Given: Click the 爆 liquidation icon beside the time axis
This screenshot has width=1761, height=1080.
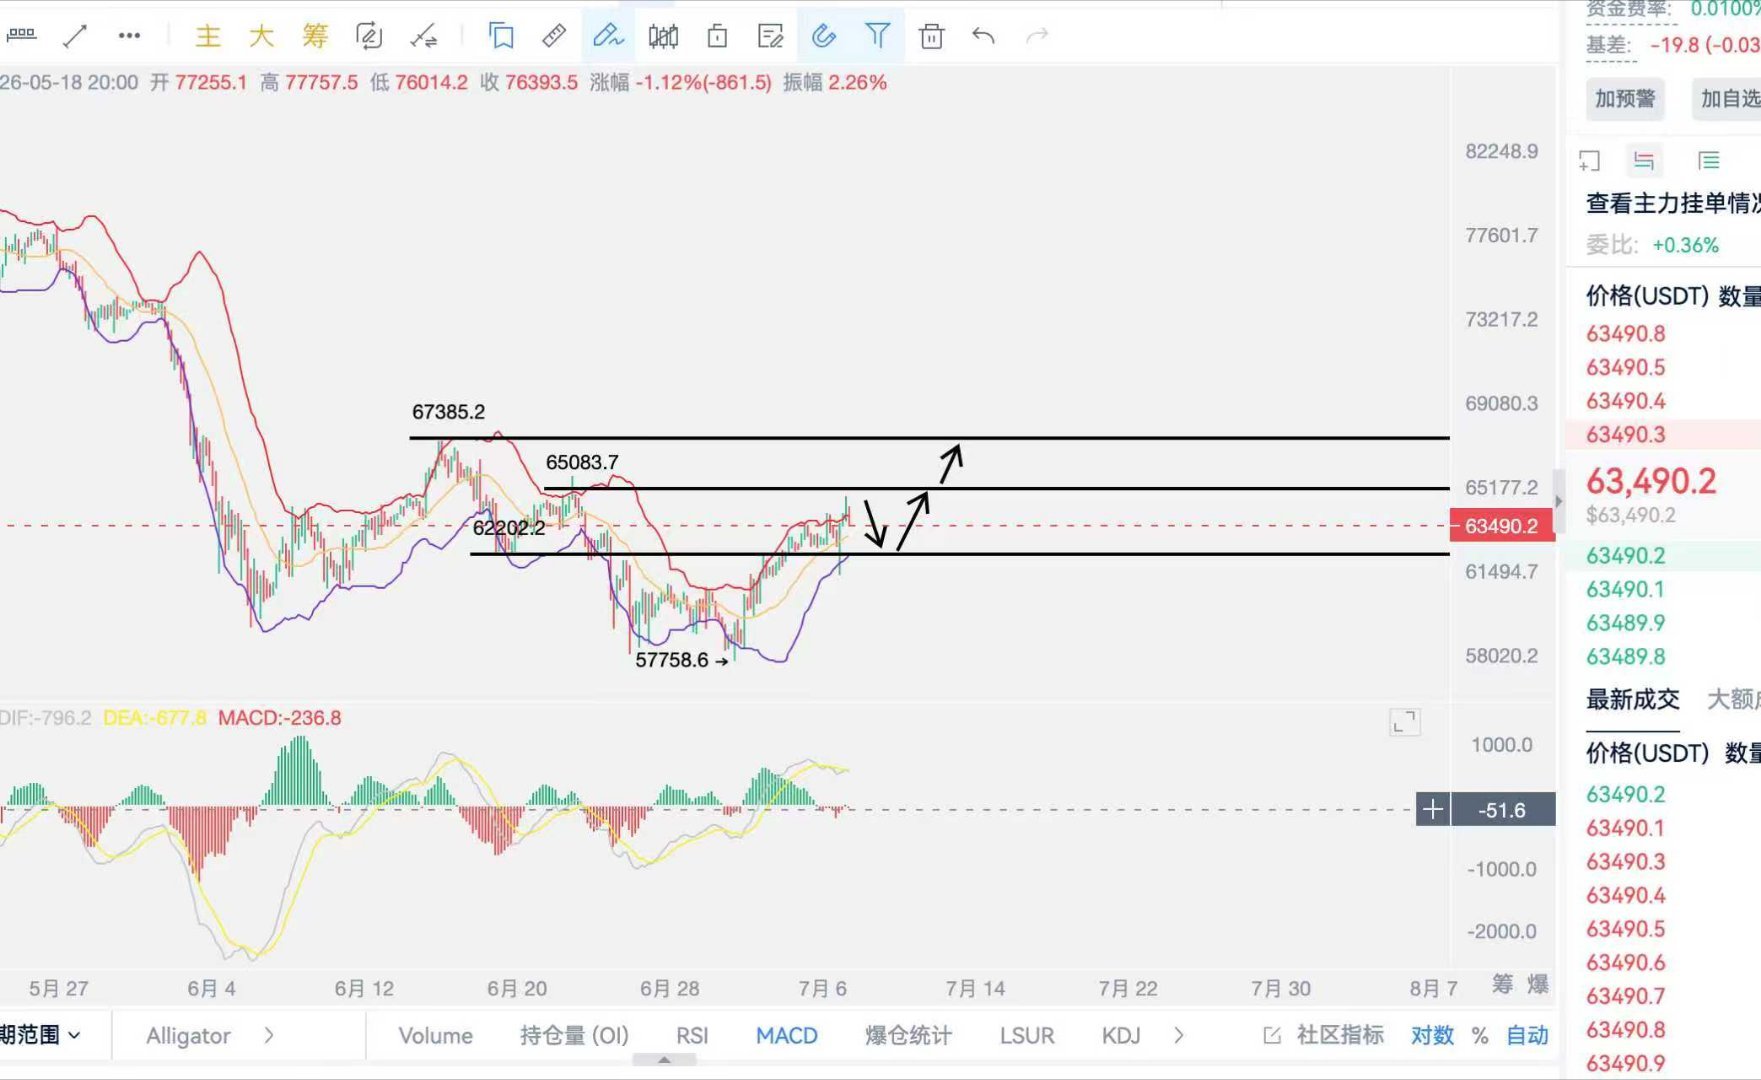Looking at the screenshot, I should (1537, 984).
